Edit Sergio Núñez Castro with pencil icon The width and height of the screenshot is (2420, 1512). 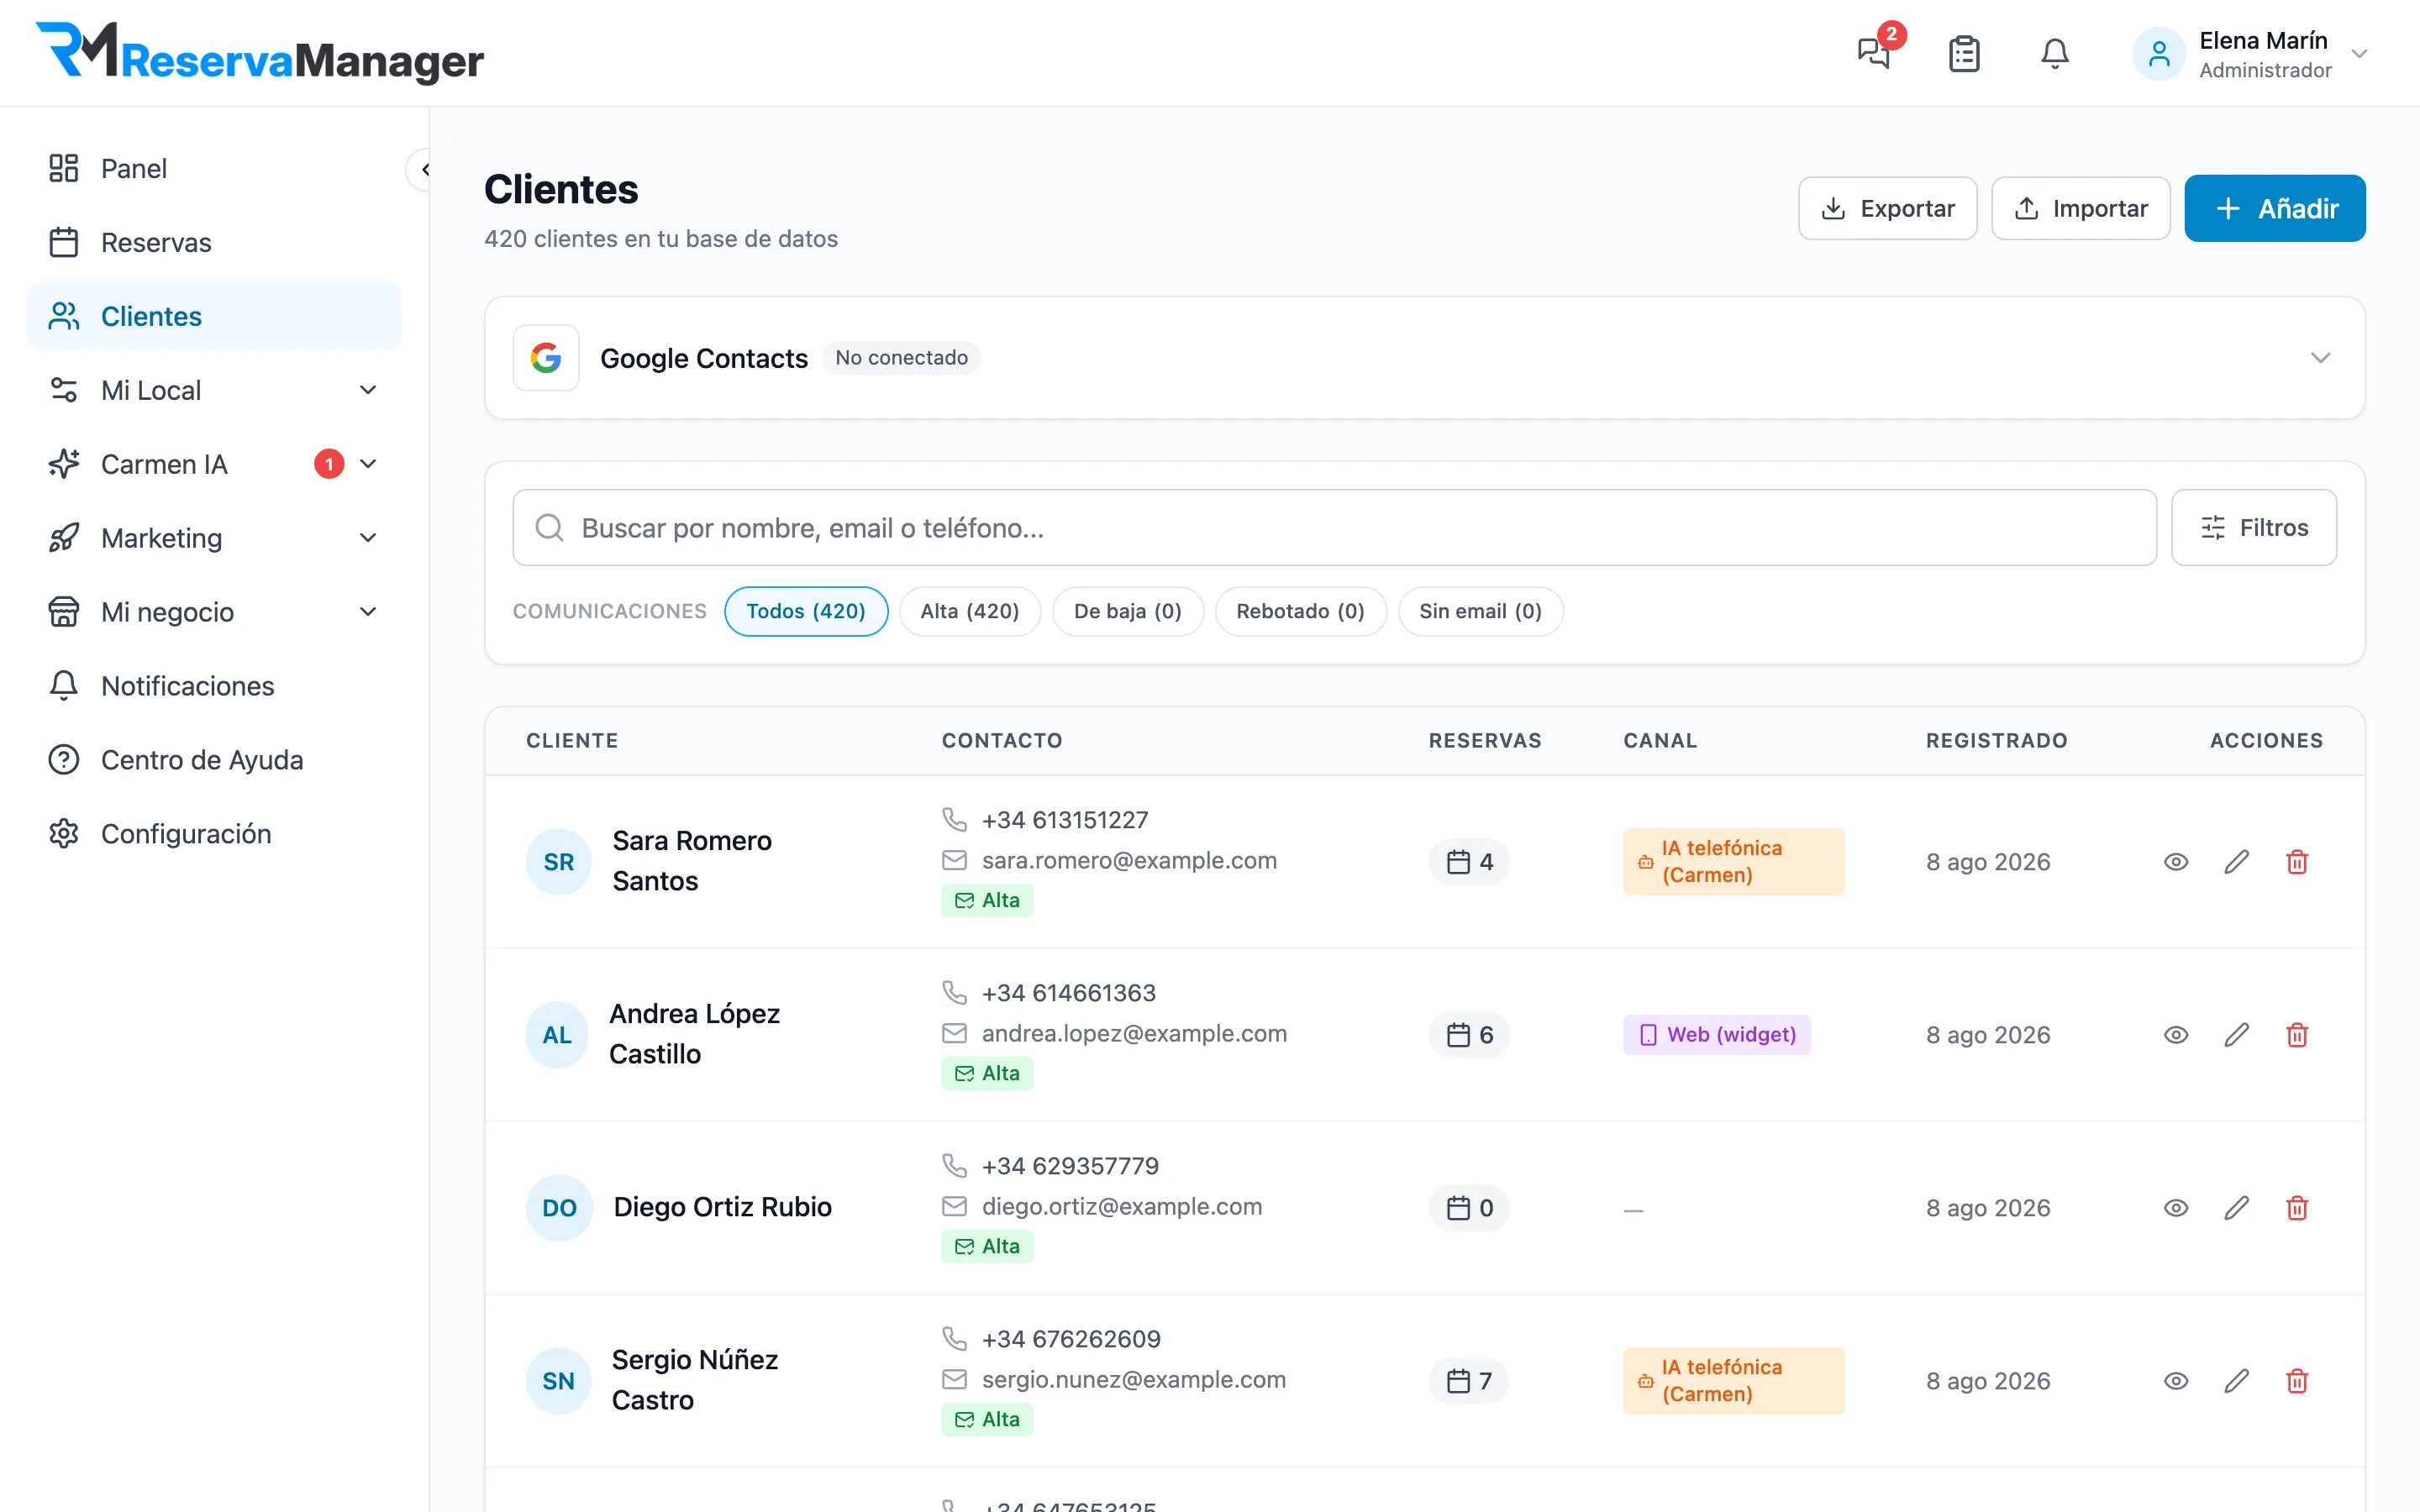click(2237, 1380)
